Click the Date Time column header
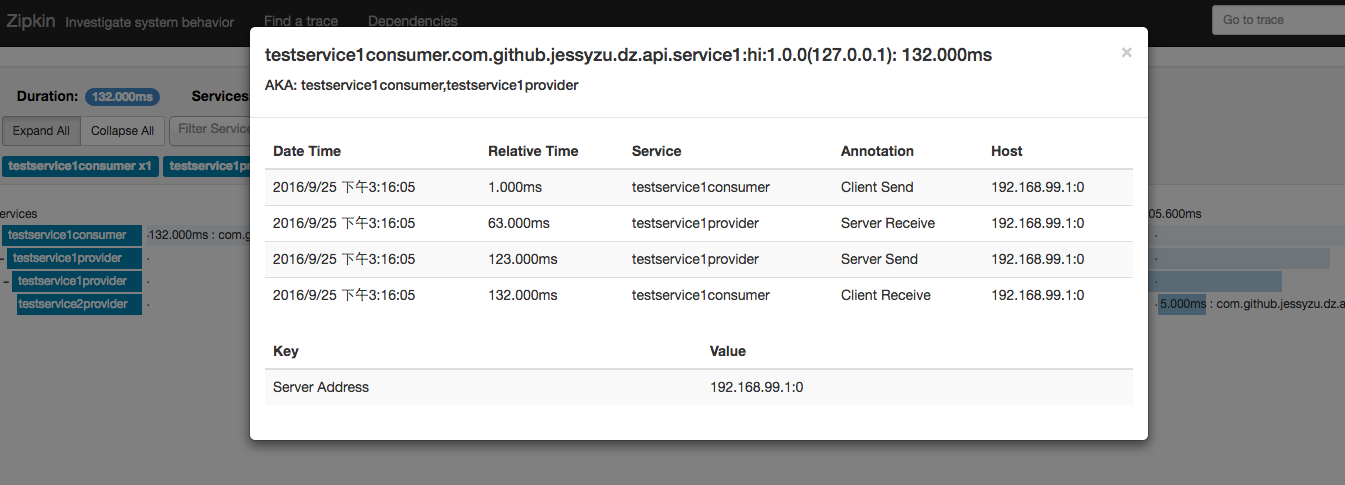This screenshot has height=485, width=1345. click(307, 151)
